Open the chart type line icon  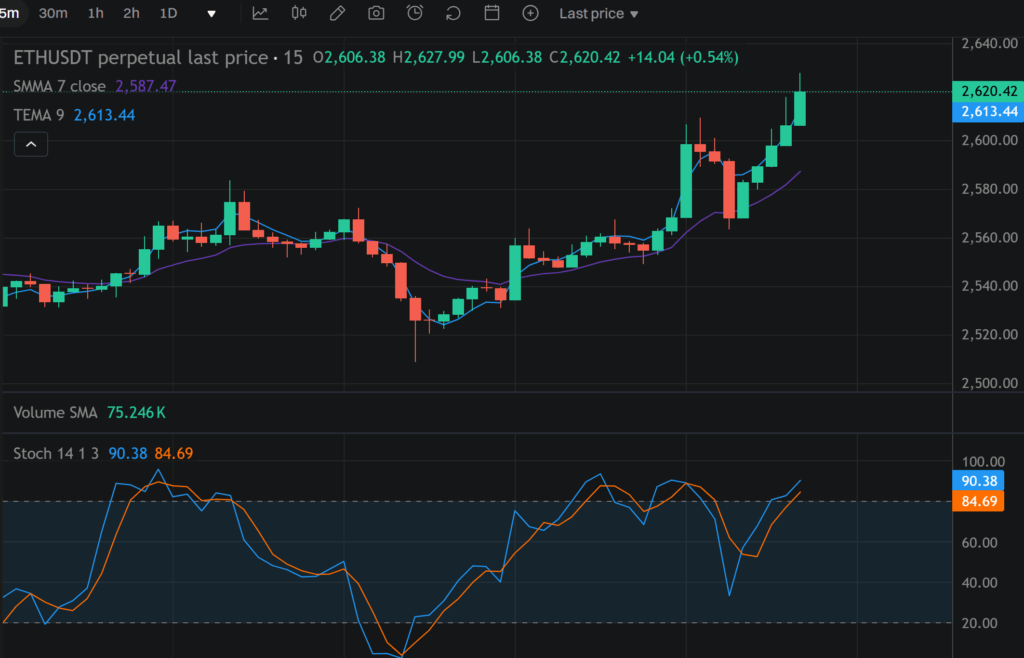click(260, 13)
